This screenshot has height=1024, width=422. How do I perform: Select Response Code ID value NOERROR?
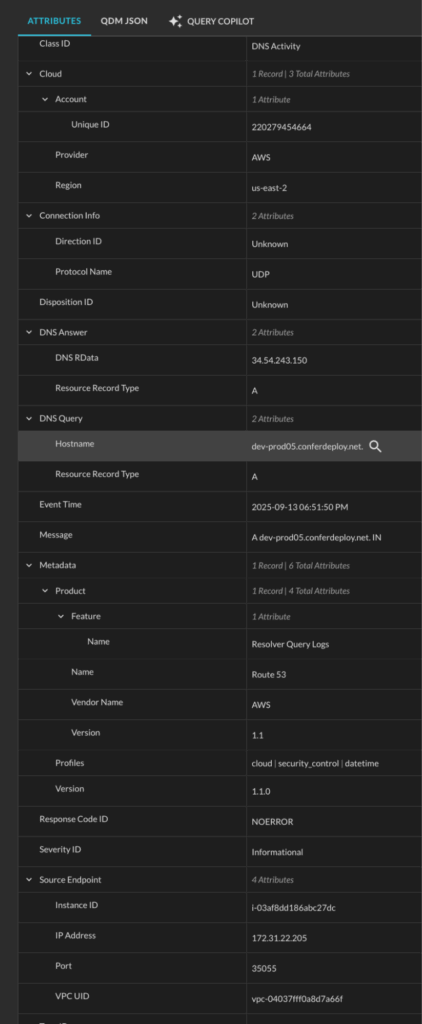(x=272, y=822)
